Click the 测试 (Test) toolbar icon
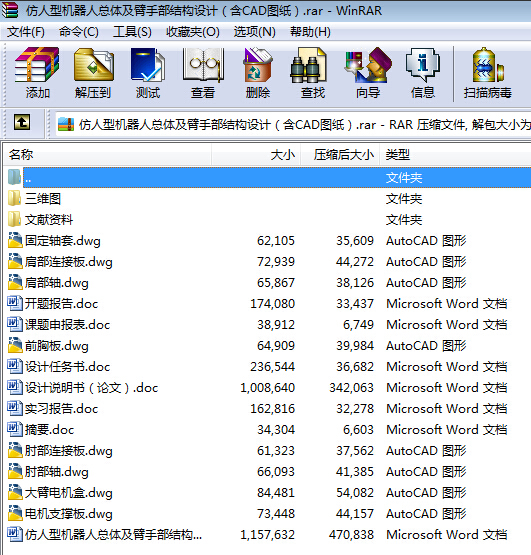The width and height of the screenshot is (531, 555). [x=148, y=65]
